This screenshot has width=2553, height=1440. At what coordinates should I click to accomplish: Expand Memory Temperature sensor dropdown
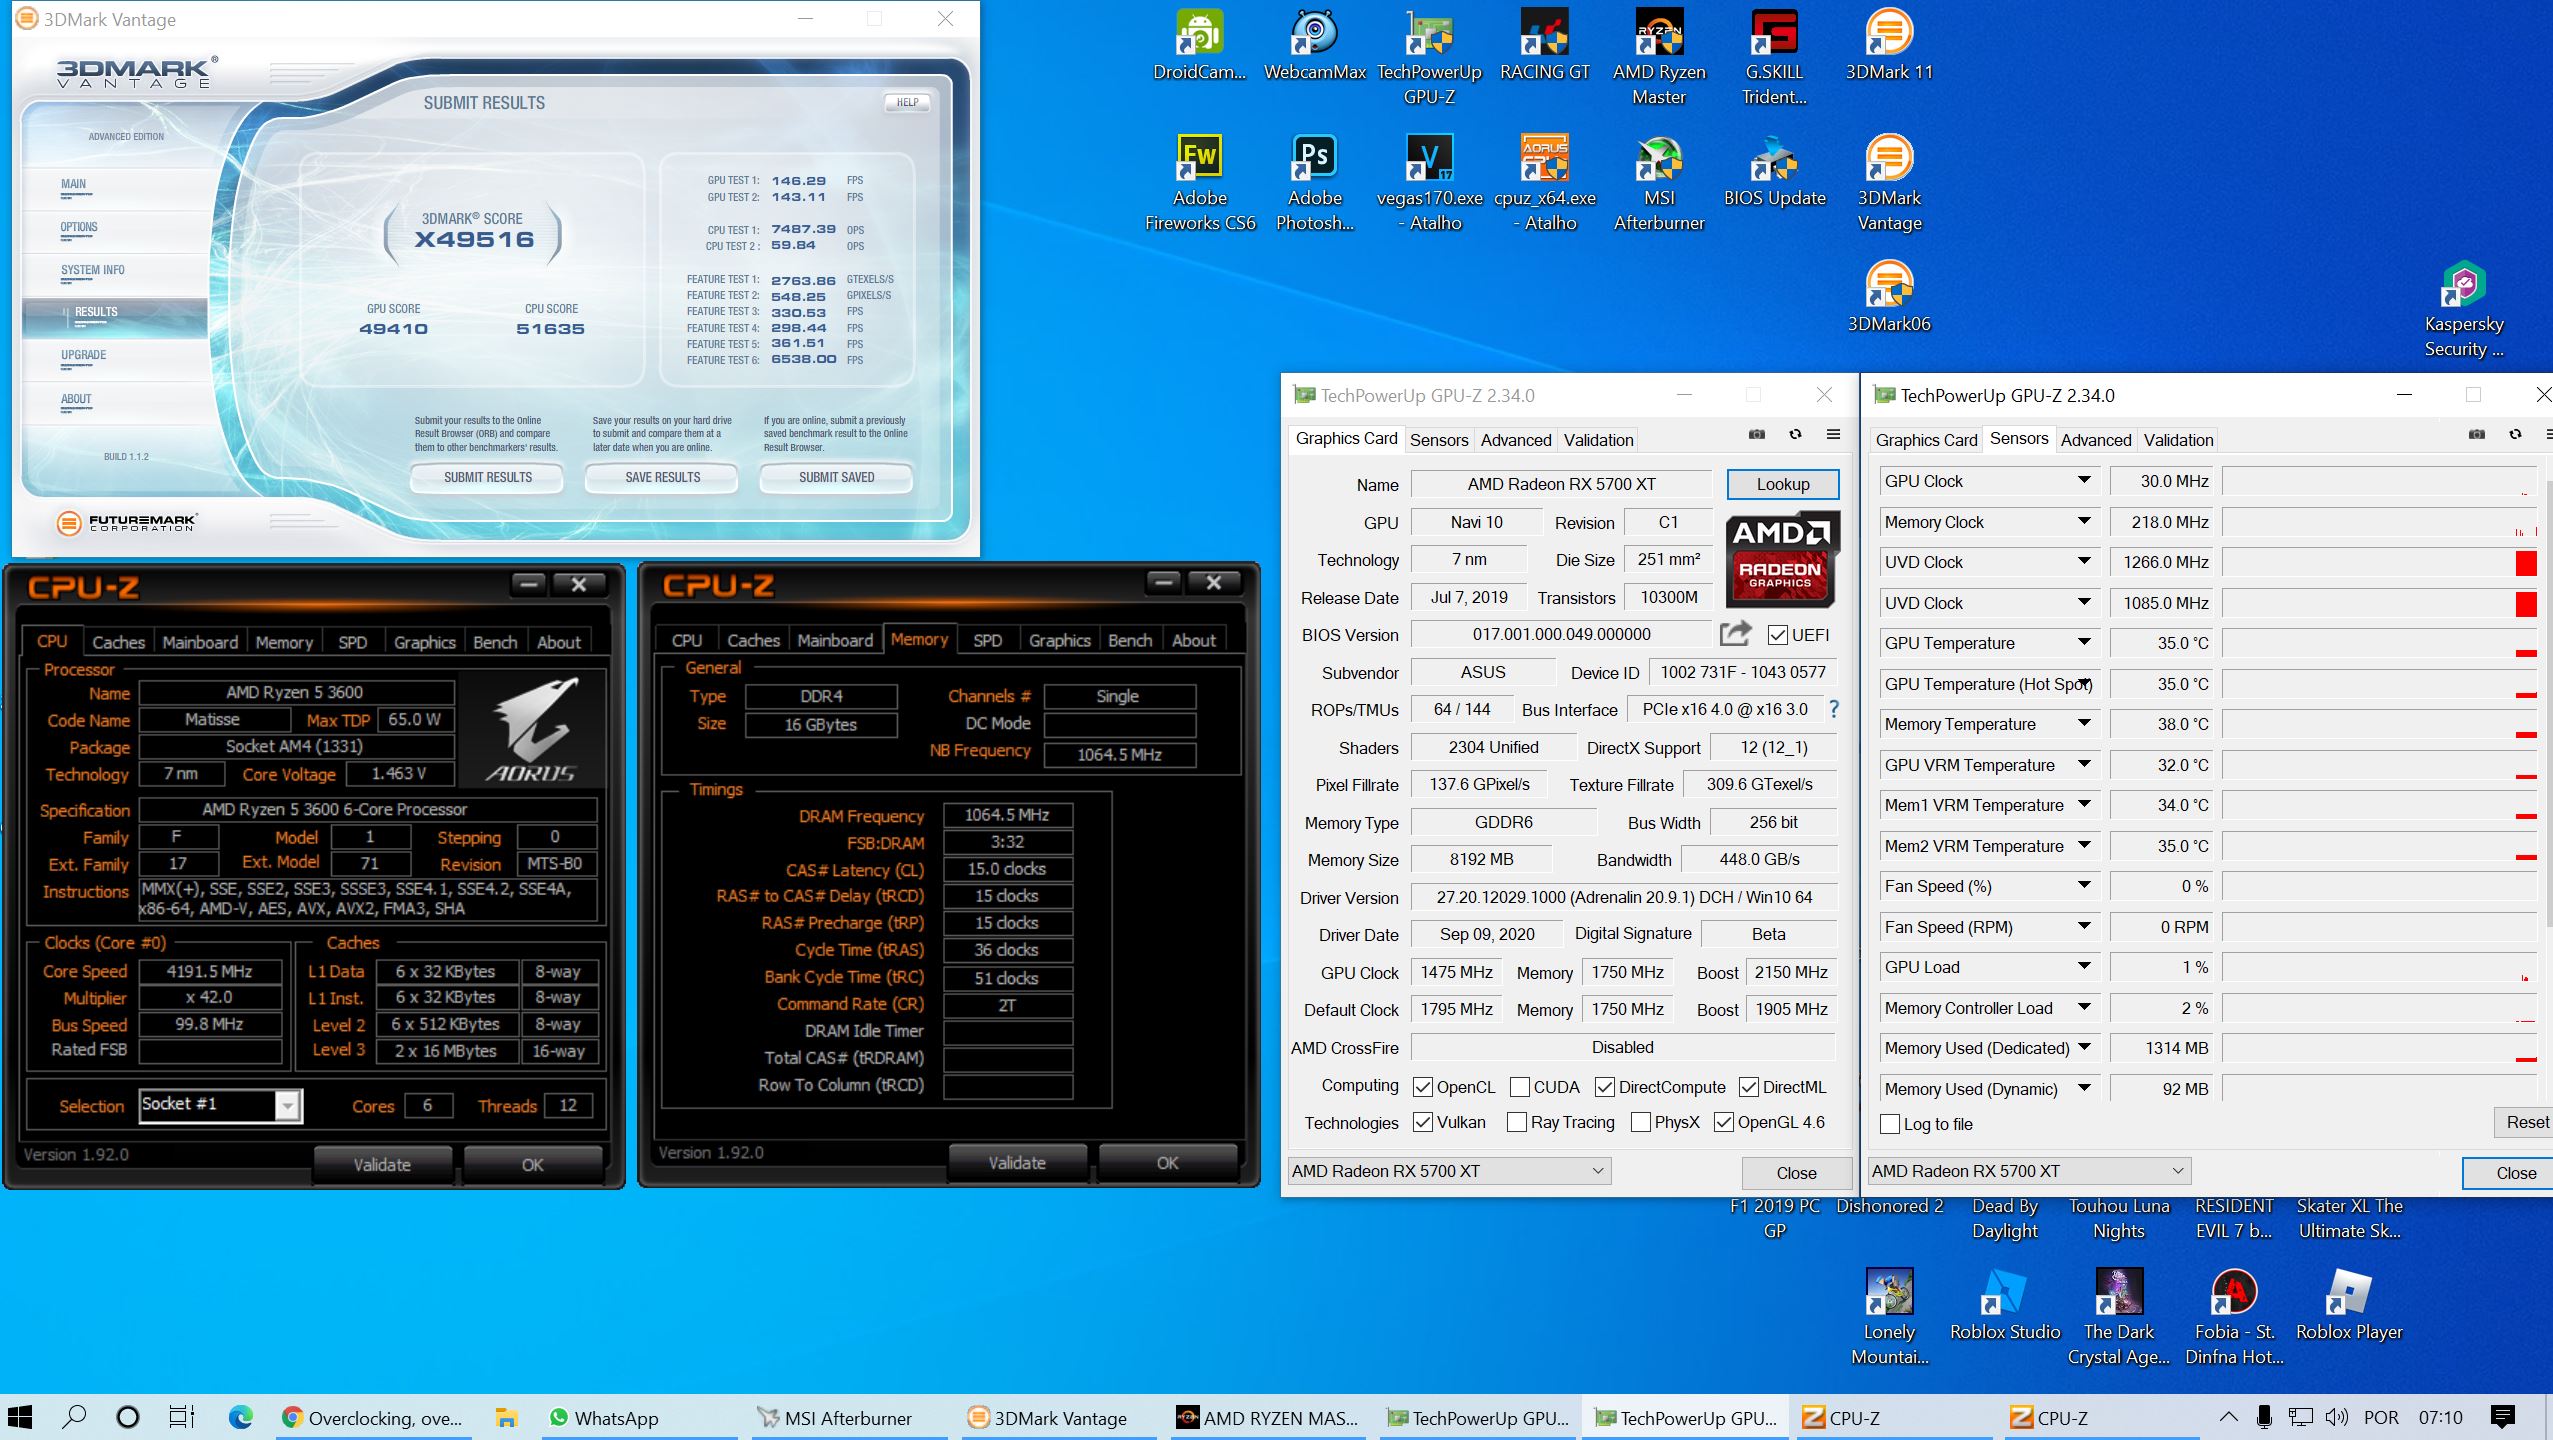point(2084,724)
